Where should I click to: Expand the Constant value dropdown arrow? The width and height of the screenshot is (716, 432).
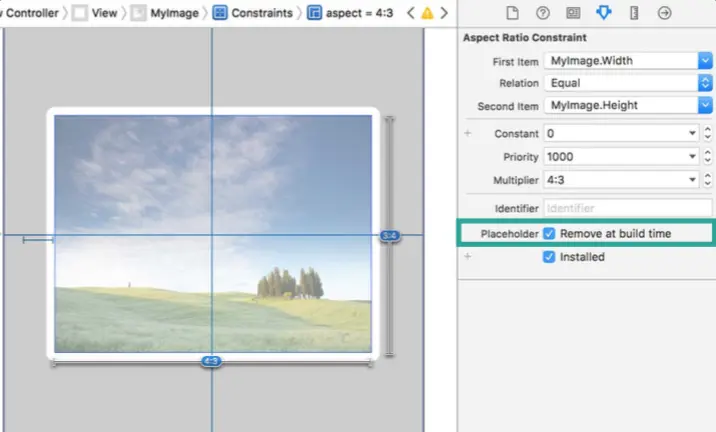(x=692, y=133)
